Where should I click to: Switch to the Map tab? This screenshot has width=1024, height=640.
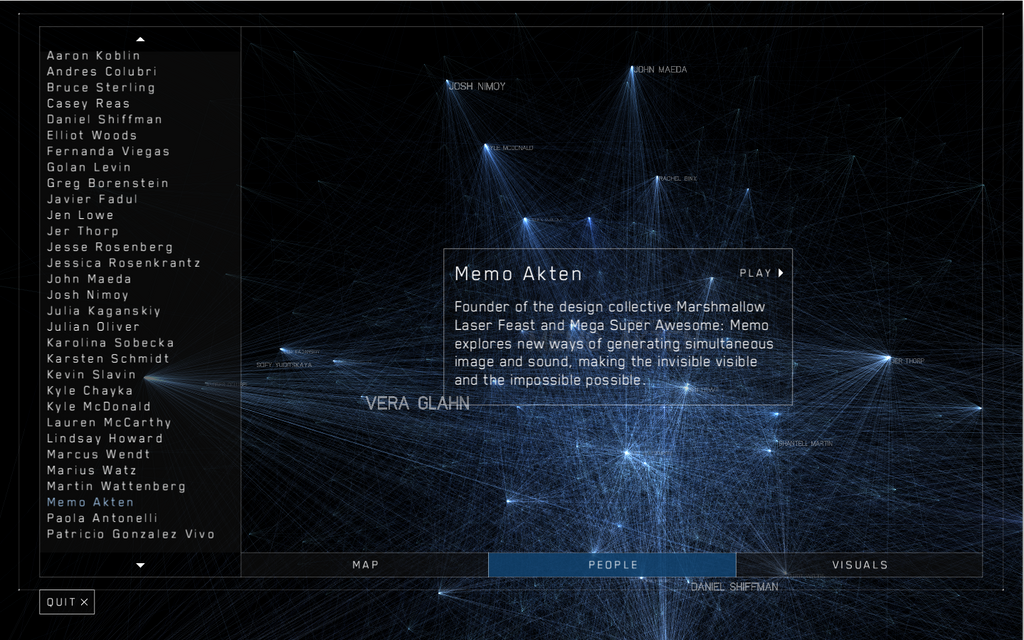pyautogui.click(x=365, y=565)
